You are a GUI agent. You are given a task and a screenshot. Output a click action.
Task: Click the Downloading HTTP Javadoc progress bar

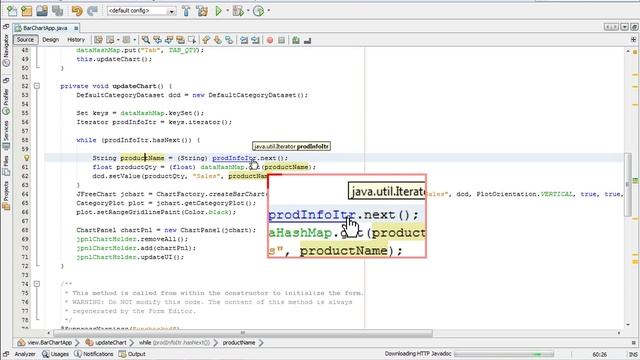pos(504,354)
